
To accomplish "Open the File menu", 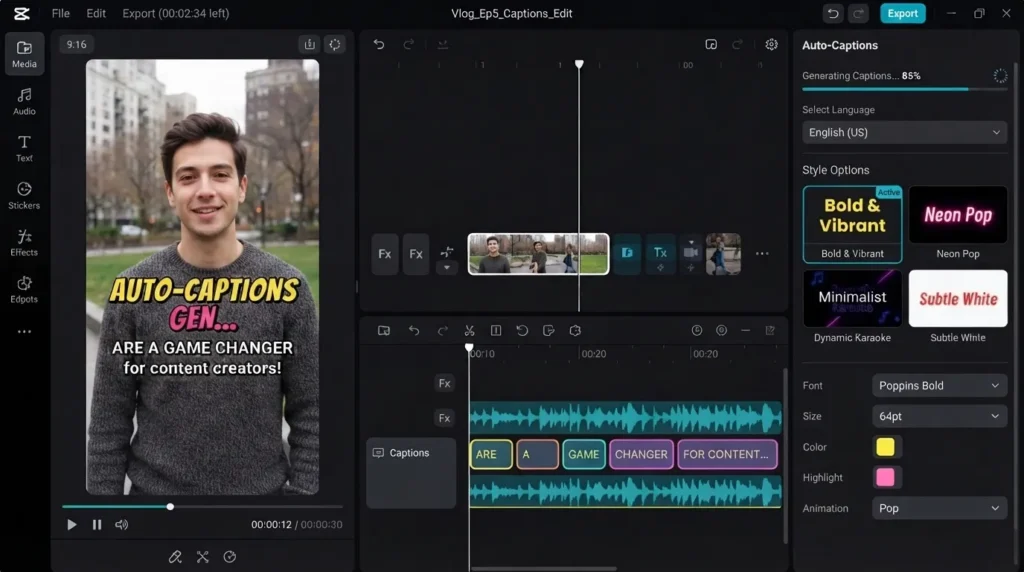I will coord(61,13).
